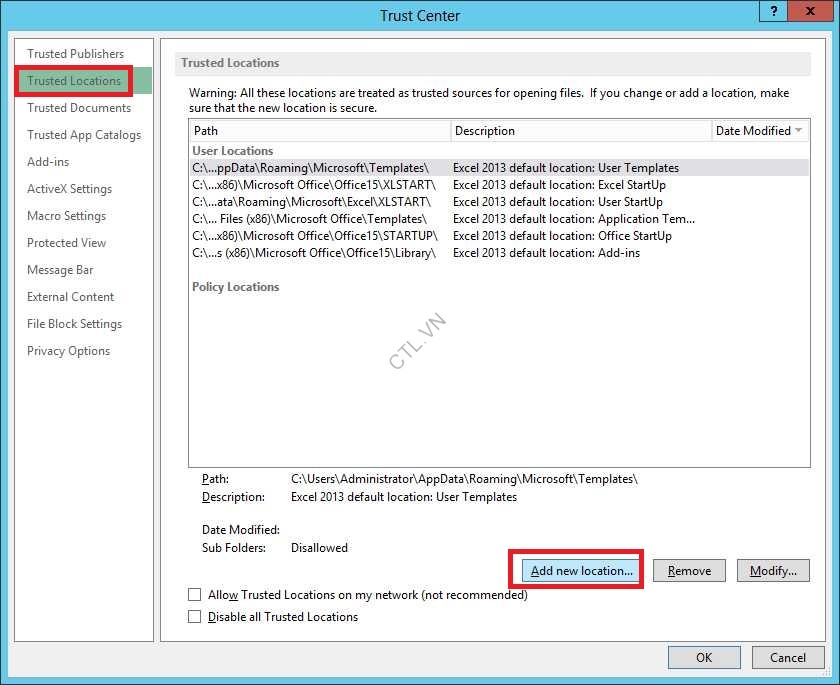This screenshot has height=685, width=840.
Task: Confirm changes with the OK button
Action: [x=704, y=657]
